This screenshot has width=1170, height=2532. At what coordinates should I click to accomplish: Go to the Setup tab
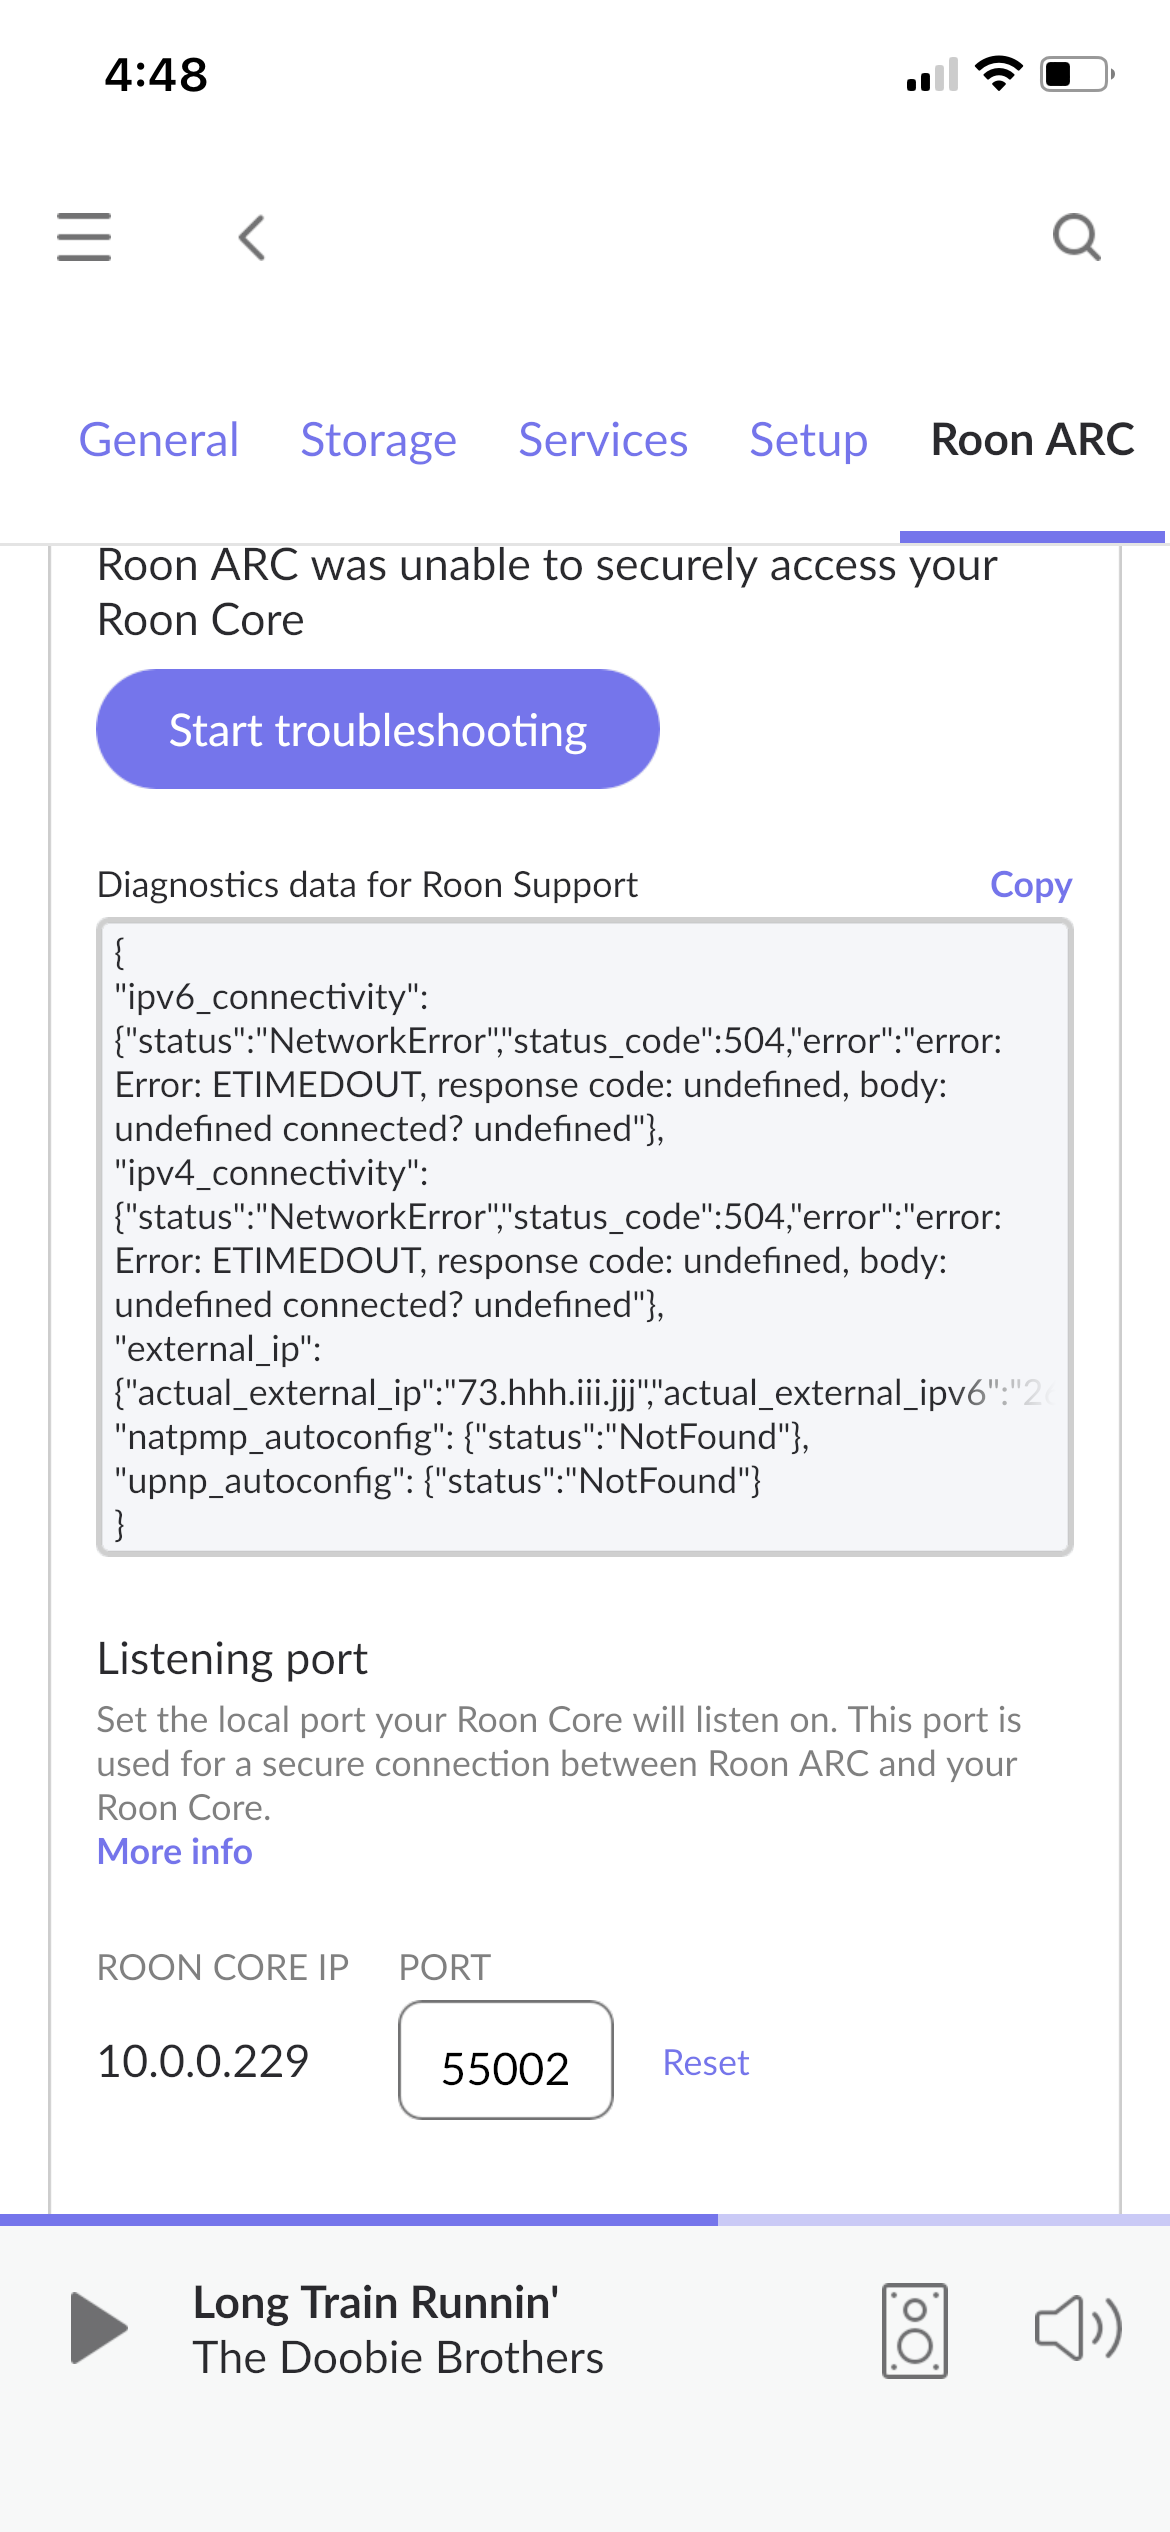[808, 440]
